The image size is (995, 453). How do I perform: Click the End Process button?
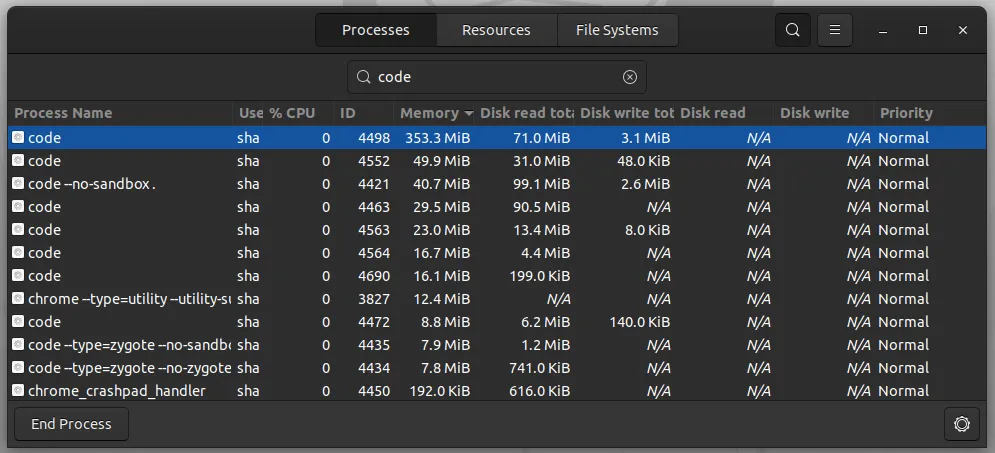point(71,424)
